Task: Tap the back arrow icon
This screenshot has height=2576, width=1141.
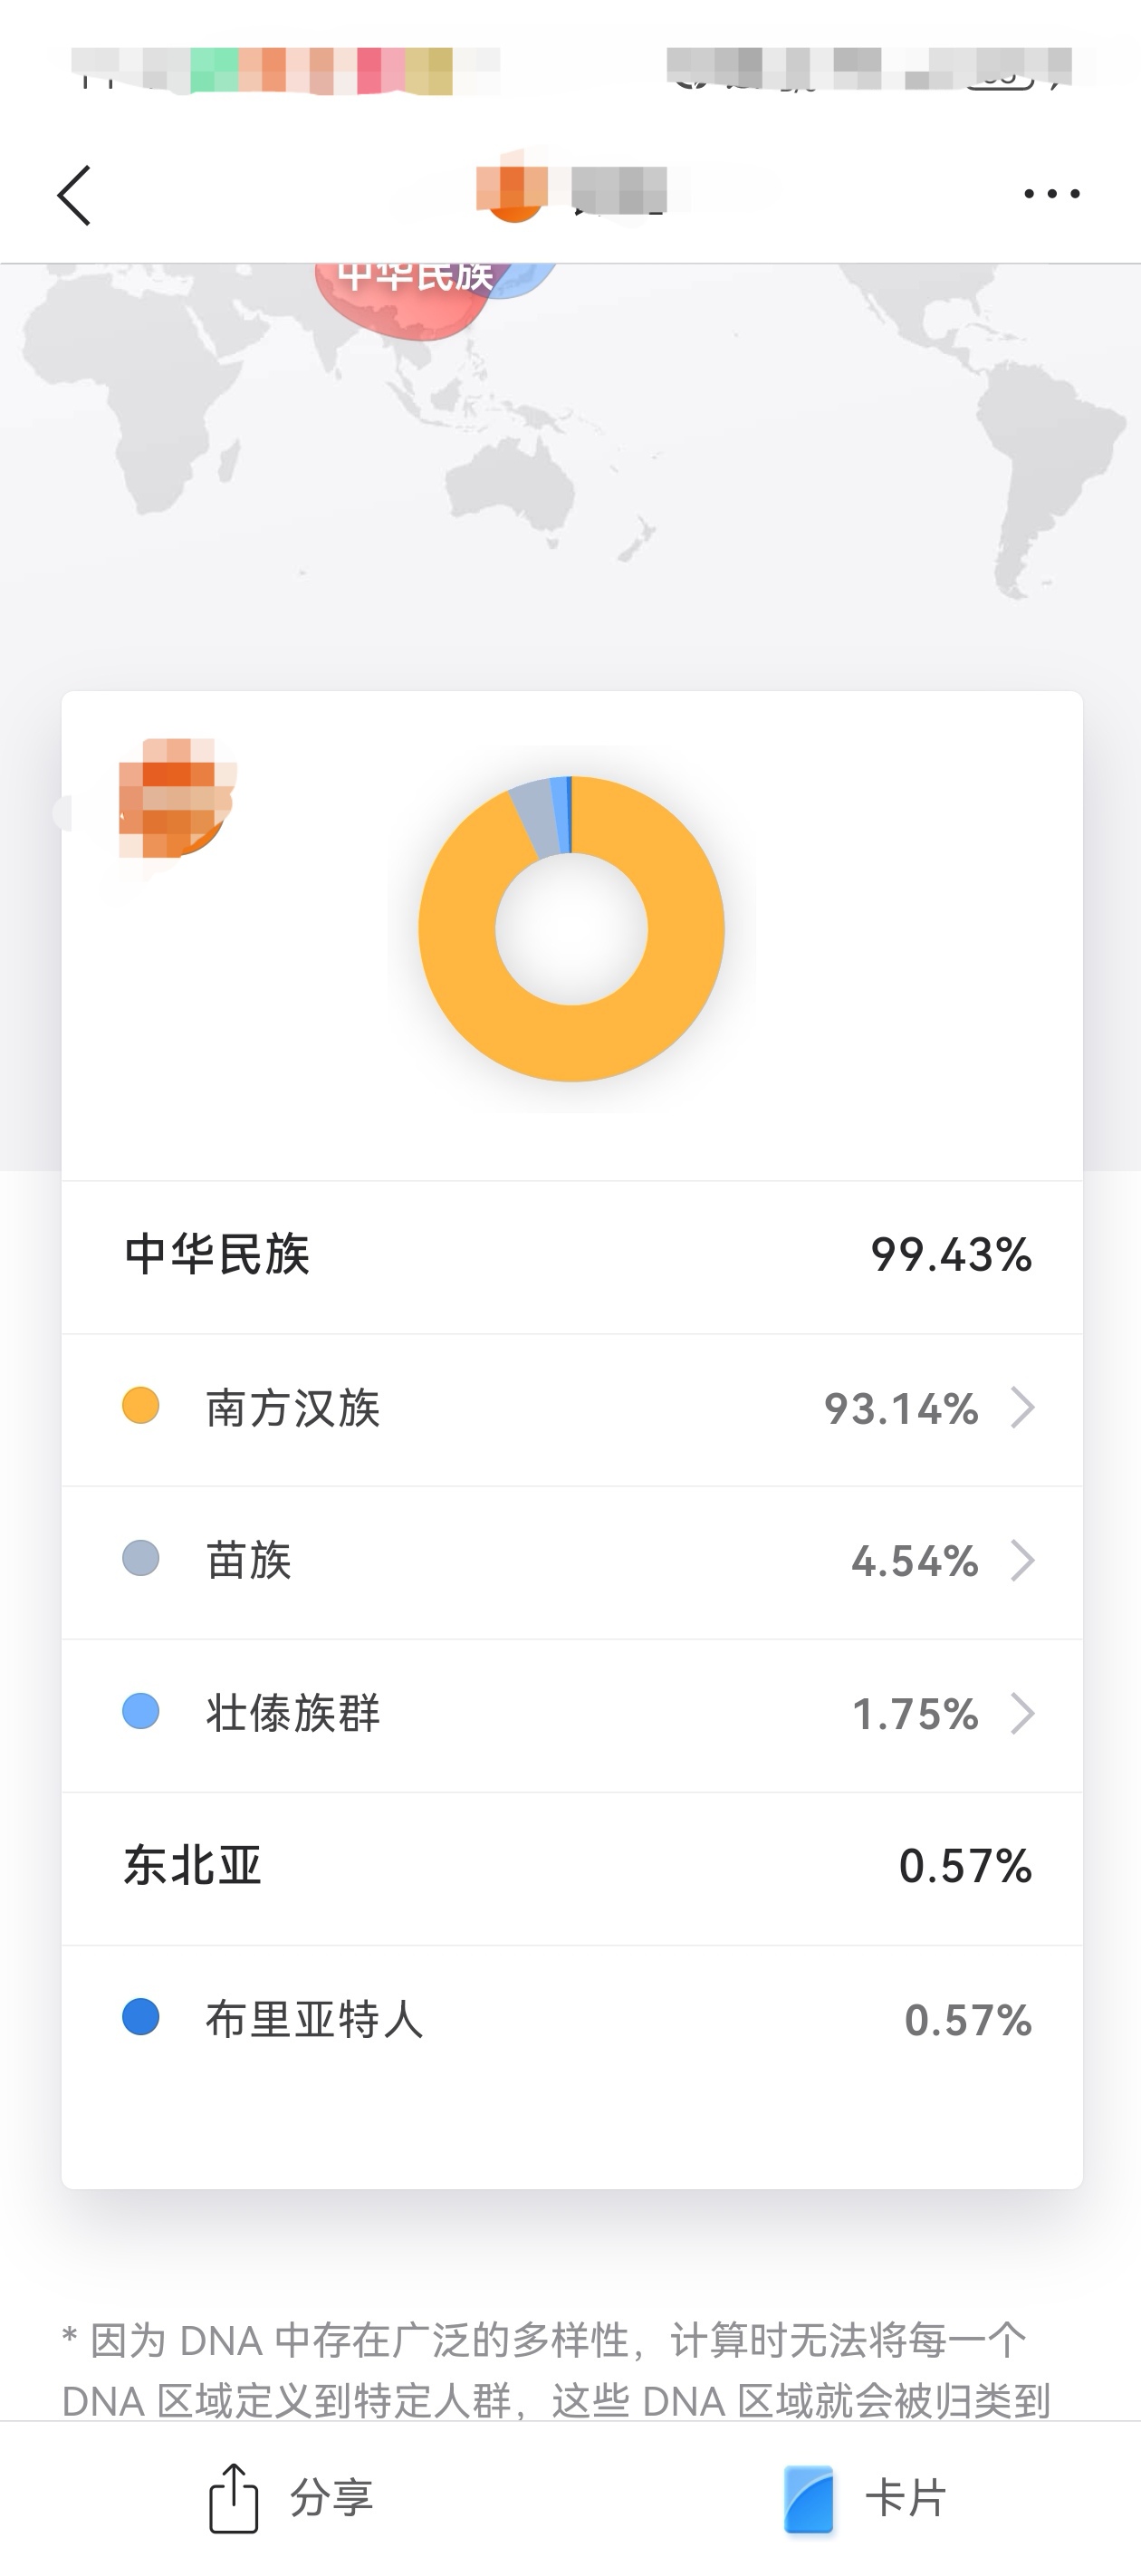Action: coord(75,195)
